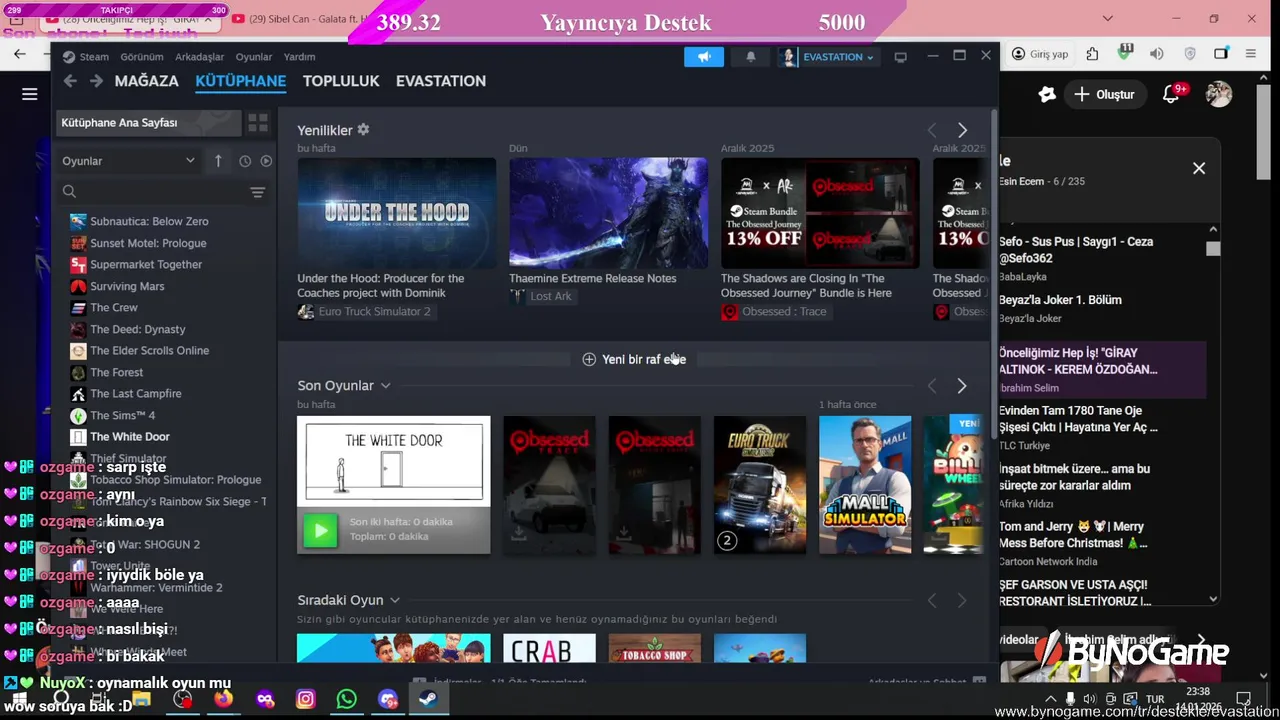Open Steam notifications bell
This screenshot has width=1280, height=720.
tap(750, 57)
